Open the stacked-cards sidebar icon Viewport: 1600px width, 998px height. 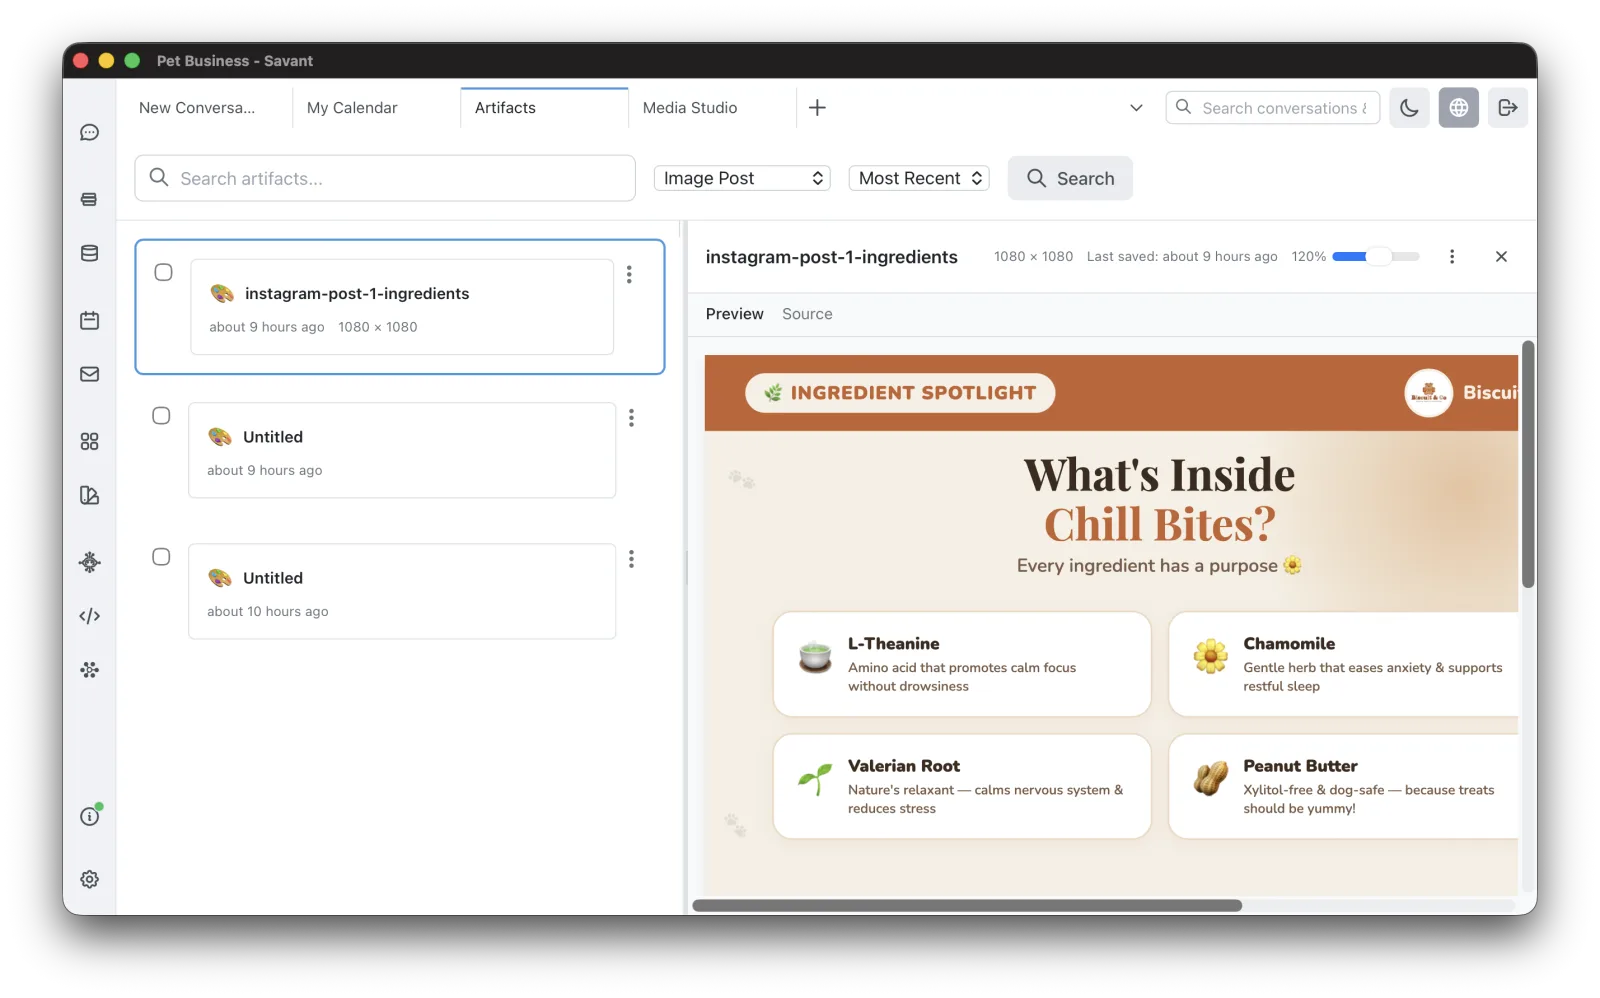[89, 200]
